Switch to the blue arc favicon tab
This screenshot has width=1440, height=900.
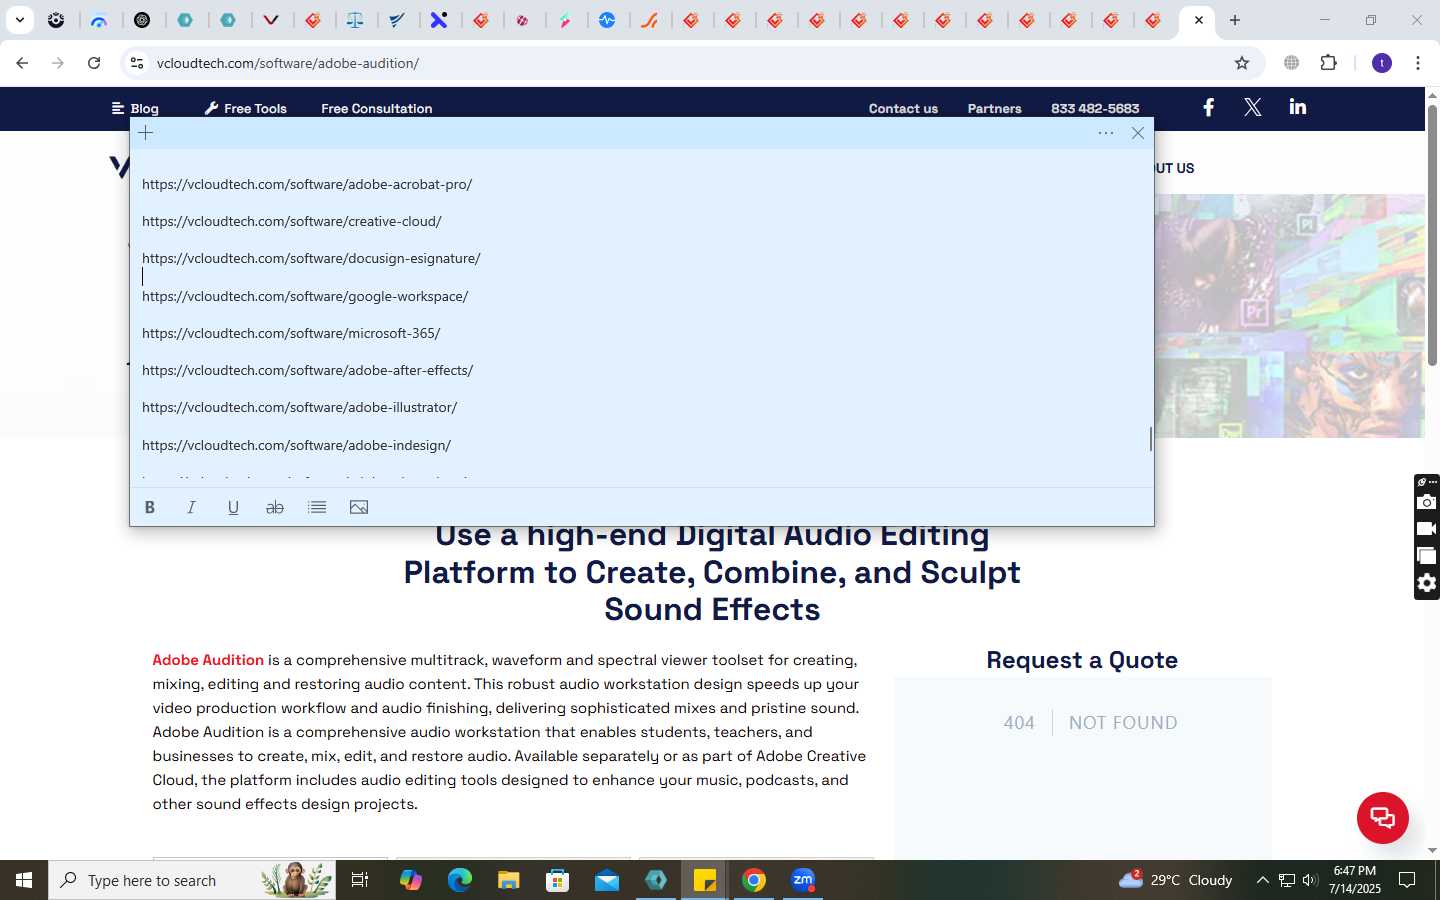99,20
